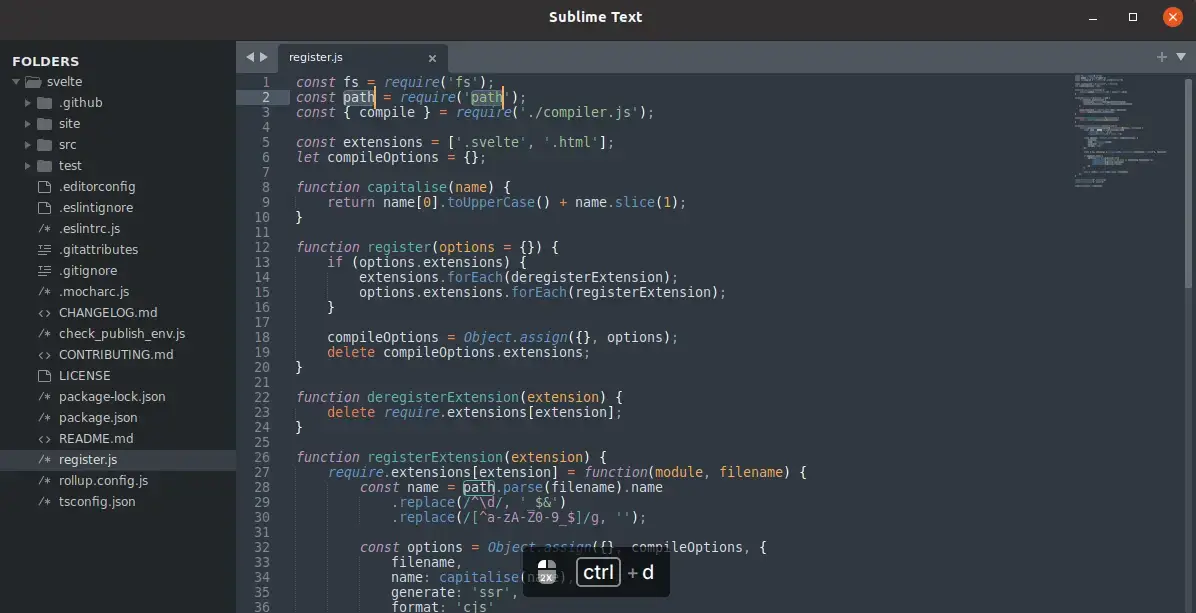Click the .eslintignore file icon

pyautogui.click(x=44, y=207)
